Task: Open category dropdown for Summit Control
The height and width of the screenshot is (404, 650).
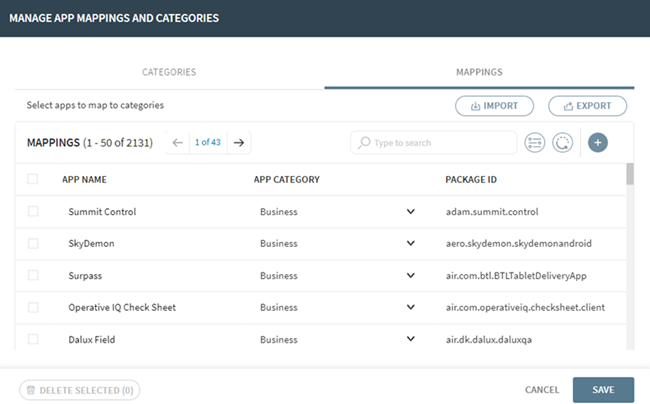Action: [410, 211]
